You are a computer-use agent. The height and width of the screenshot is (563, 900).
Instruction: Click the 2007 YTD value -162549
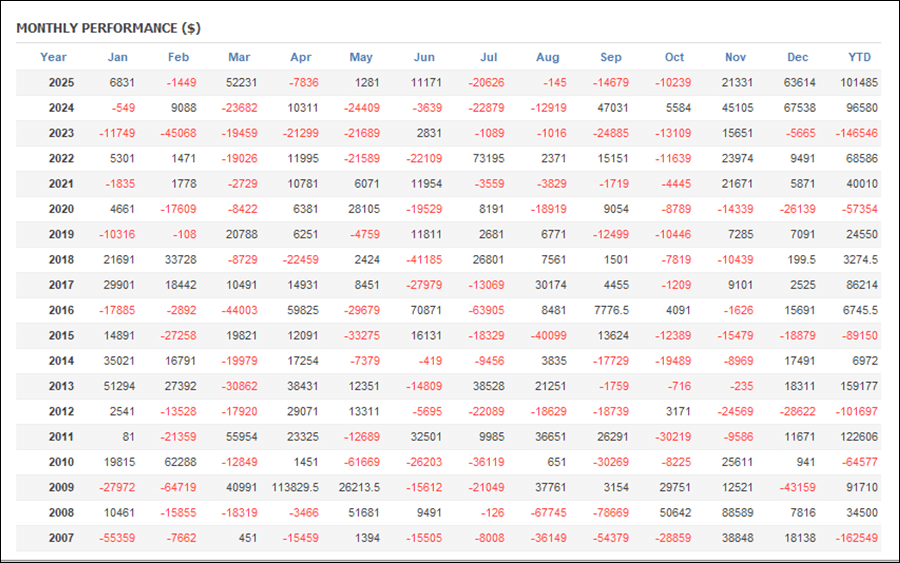click(857, 538)
